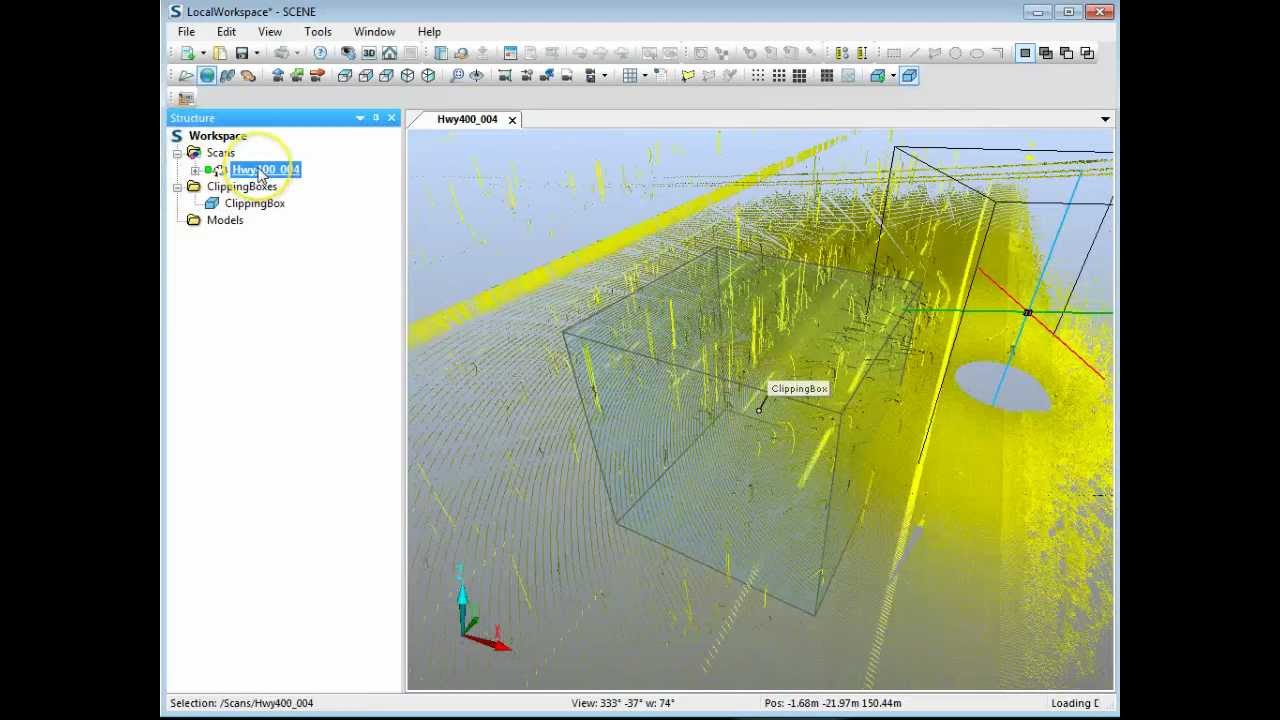Close the Structure panel
Viewport: 1280px width, 720px height.
(391, 118)
